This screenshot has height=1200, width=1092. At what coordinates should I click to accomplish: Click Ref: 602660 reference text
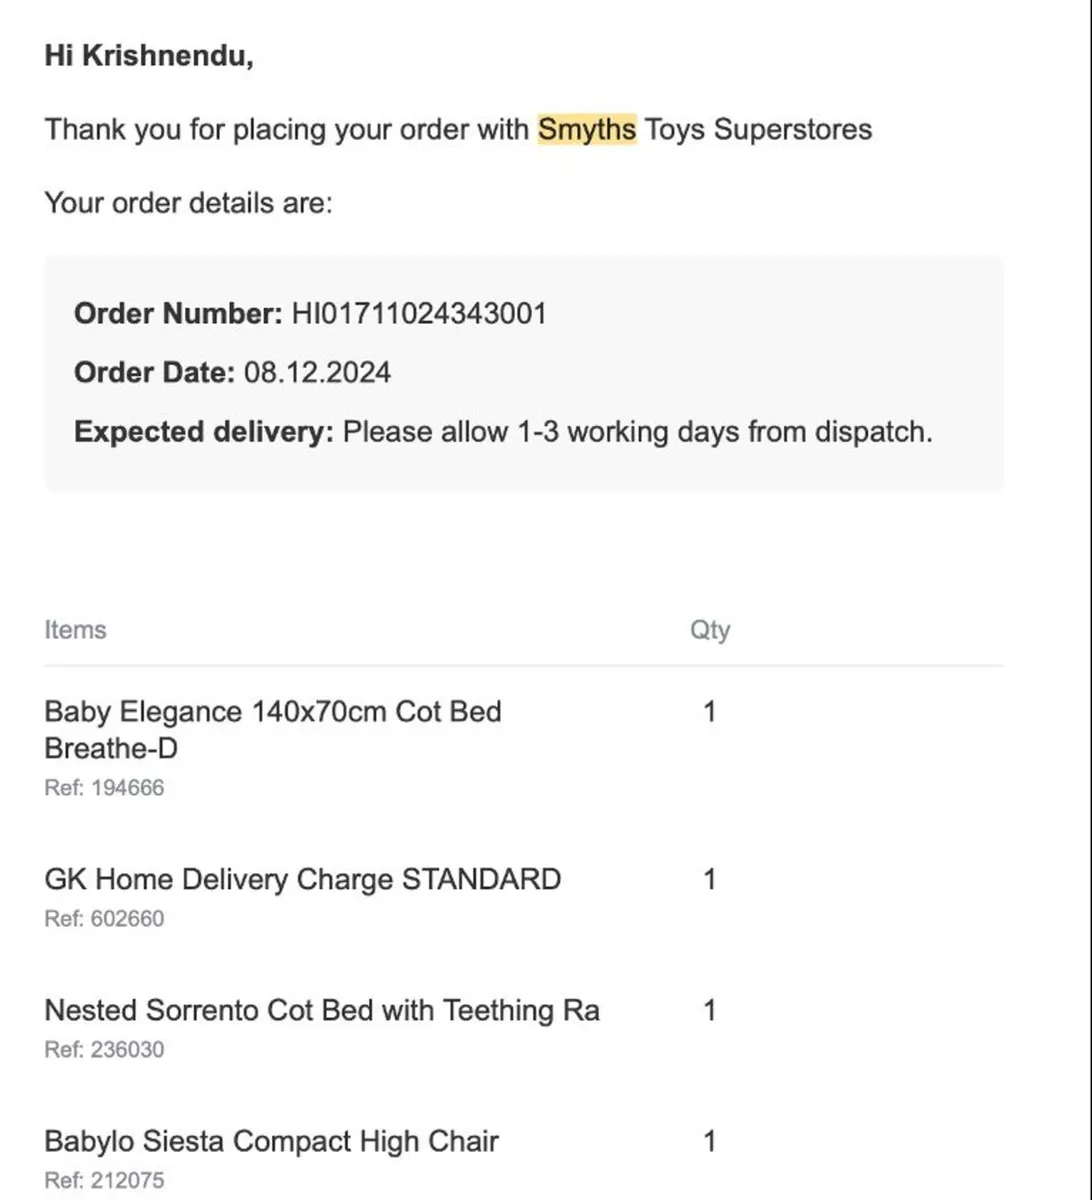click(104, 919)
